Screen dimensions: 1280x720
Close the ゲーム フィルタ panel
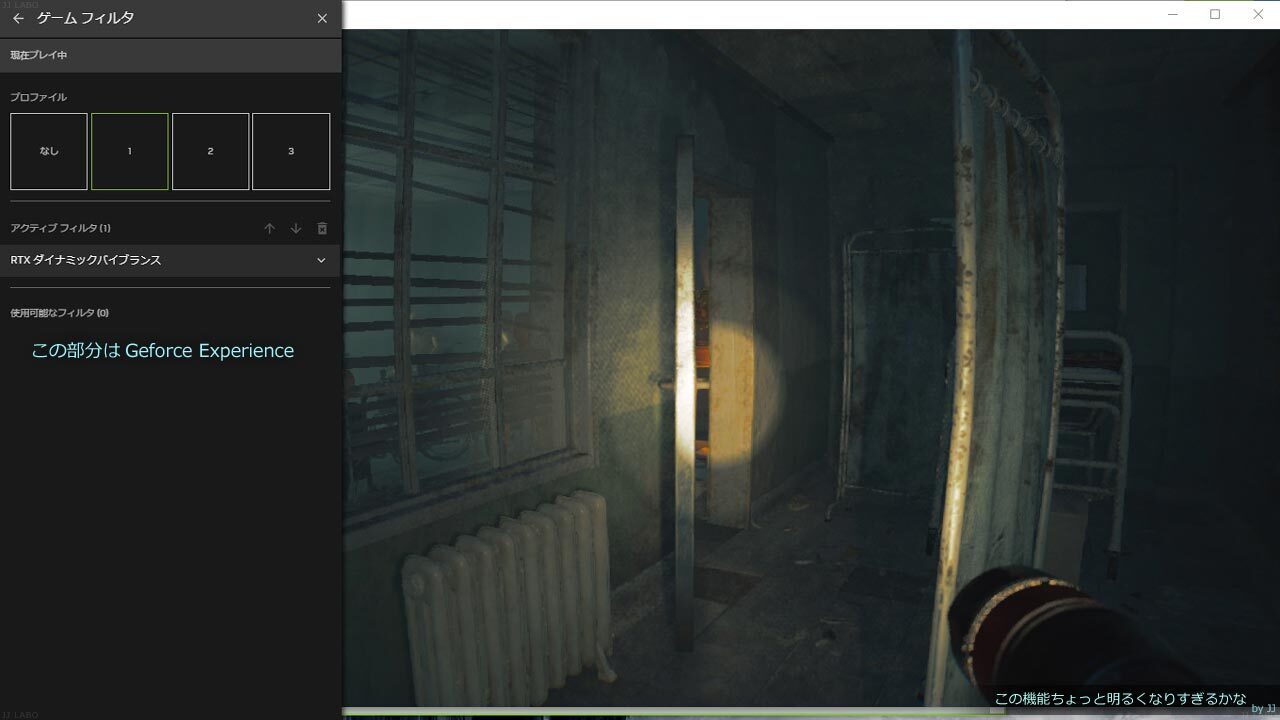[322, 18]
